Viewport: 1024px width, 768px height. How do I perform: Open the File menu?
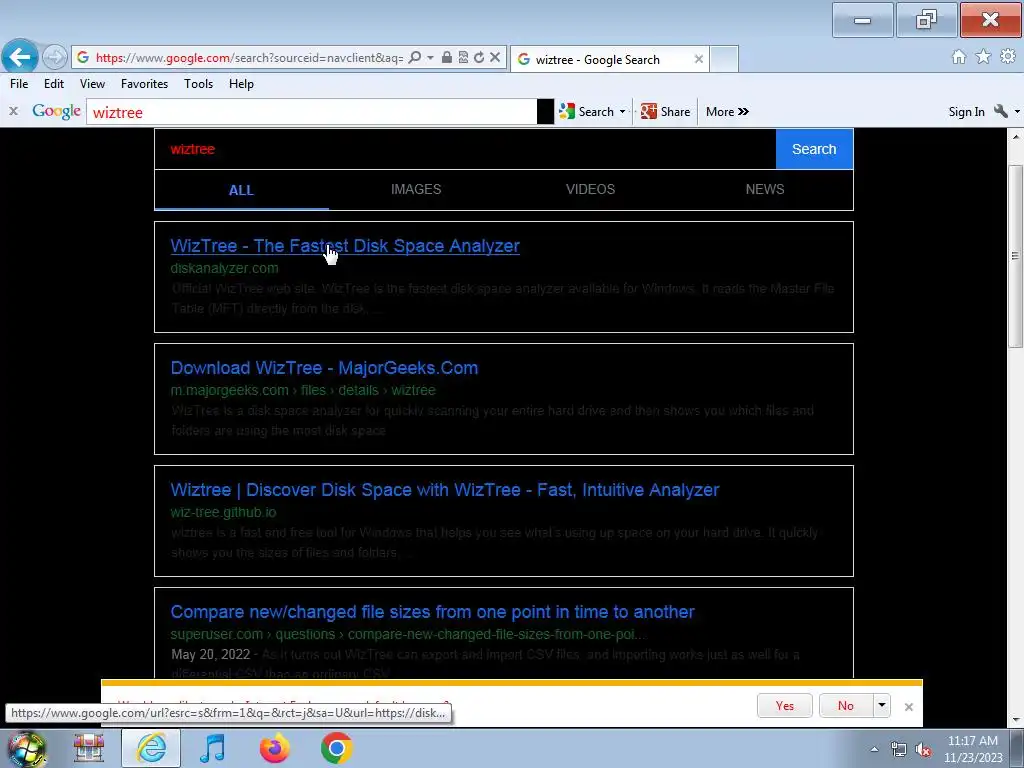coord(19,84)
